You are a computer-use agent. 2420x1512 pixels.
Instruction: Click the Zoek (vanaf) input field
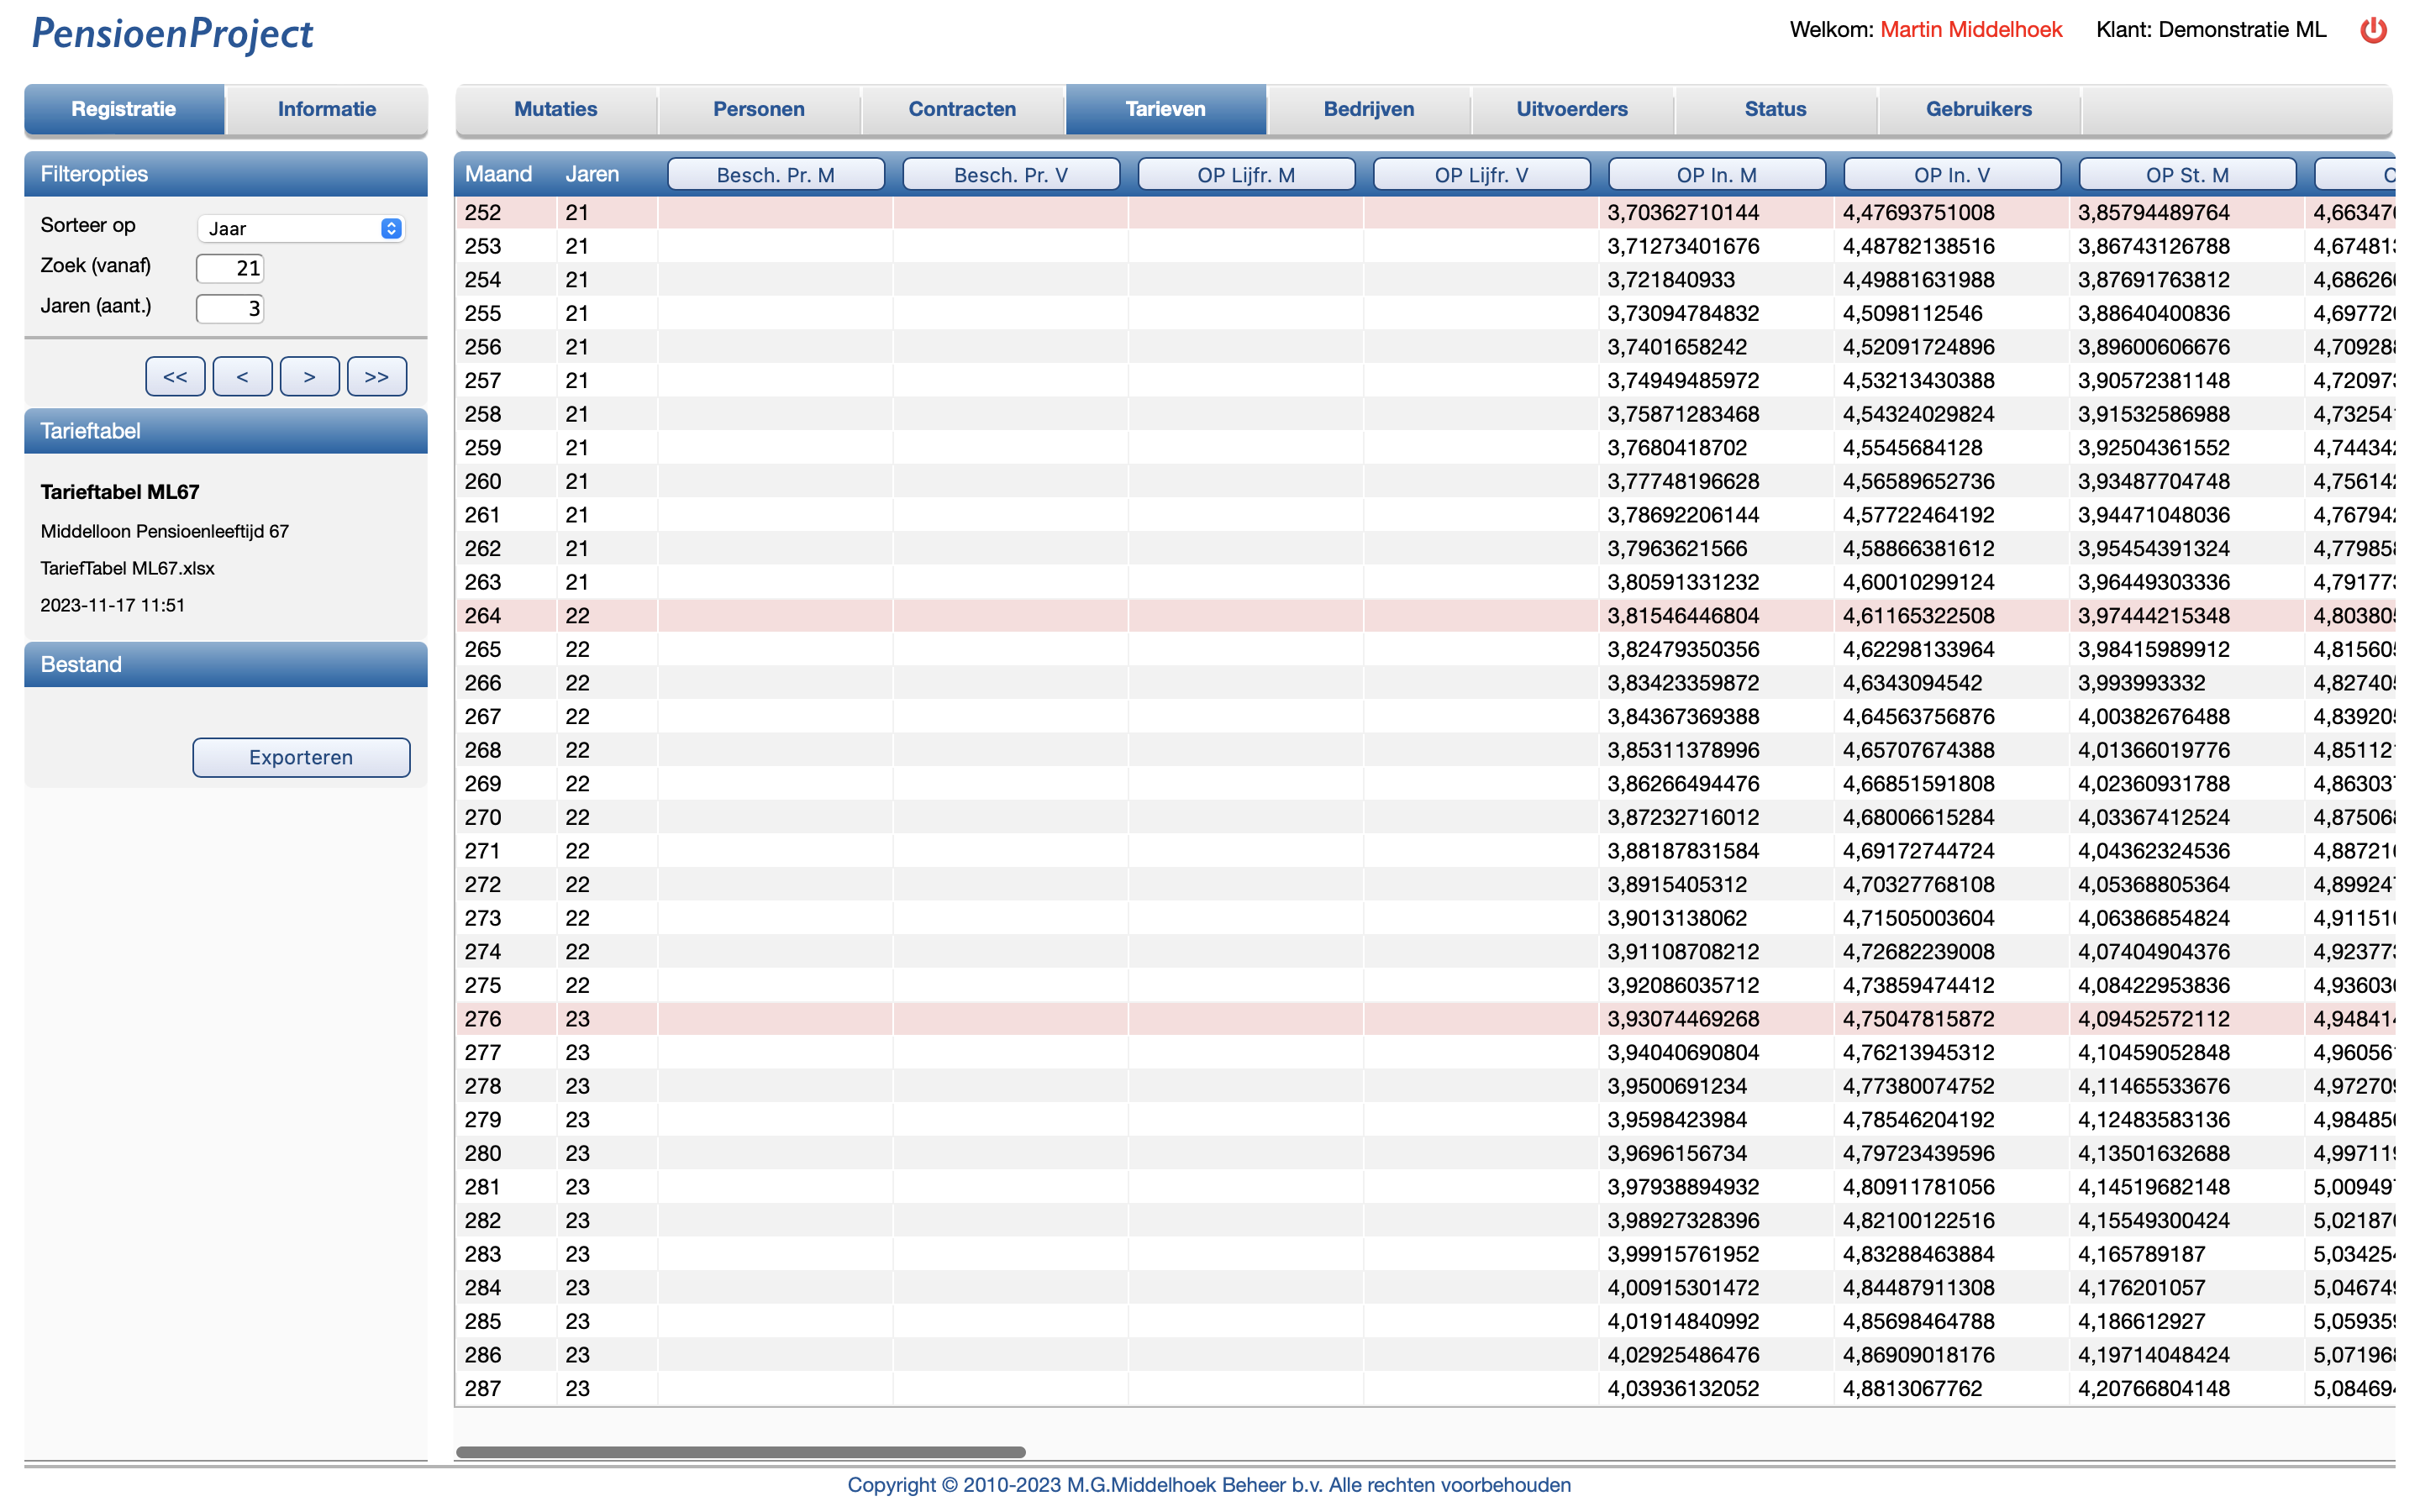click(230, 268)
